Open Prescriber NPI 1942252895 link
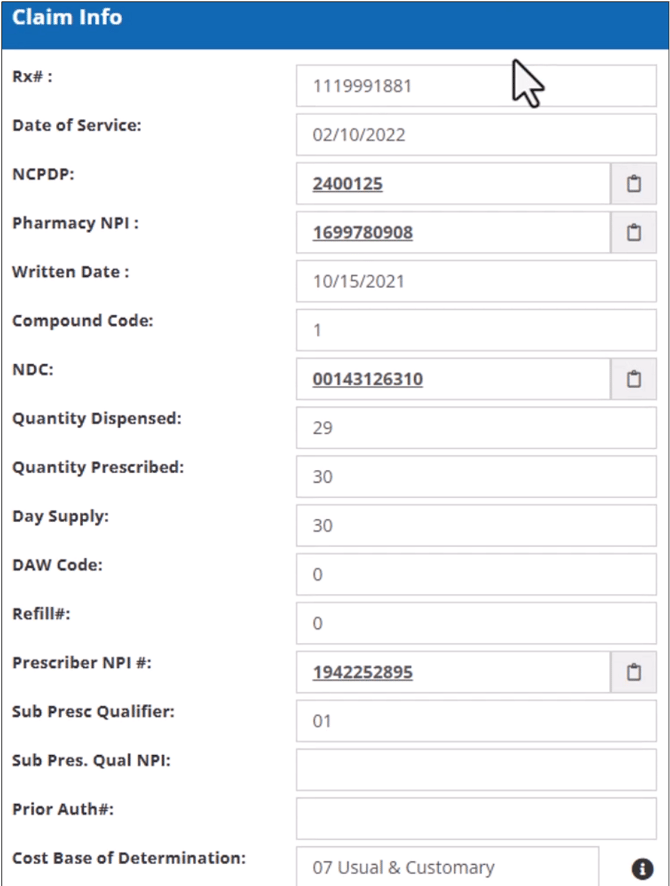 [362, 672]
